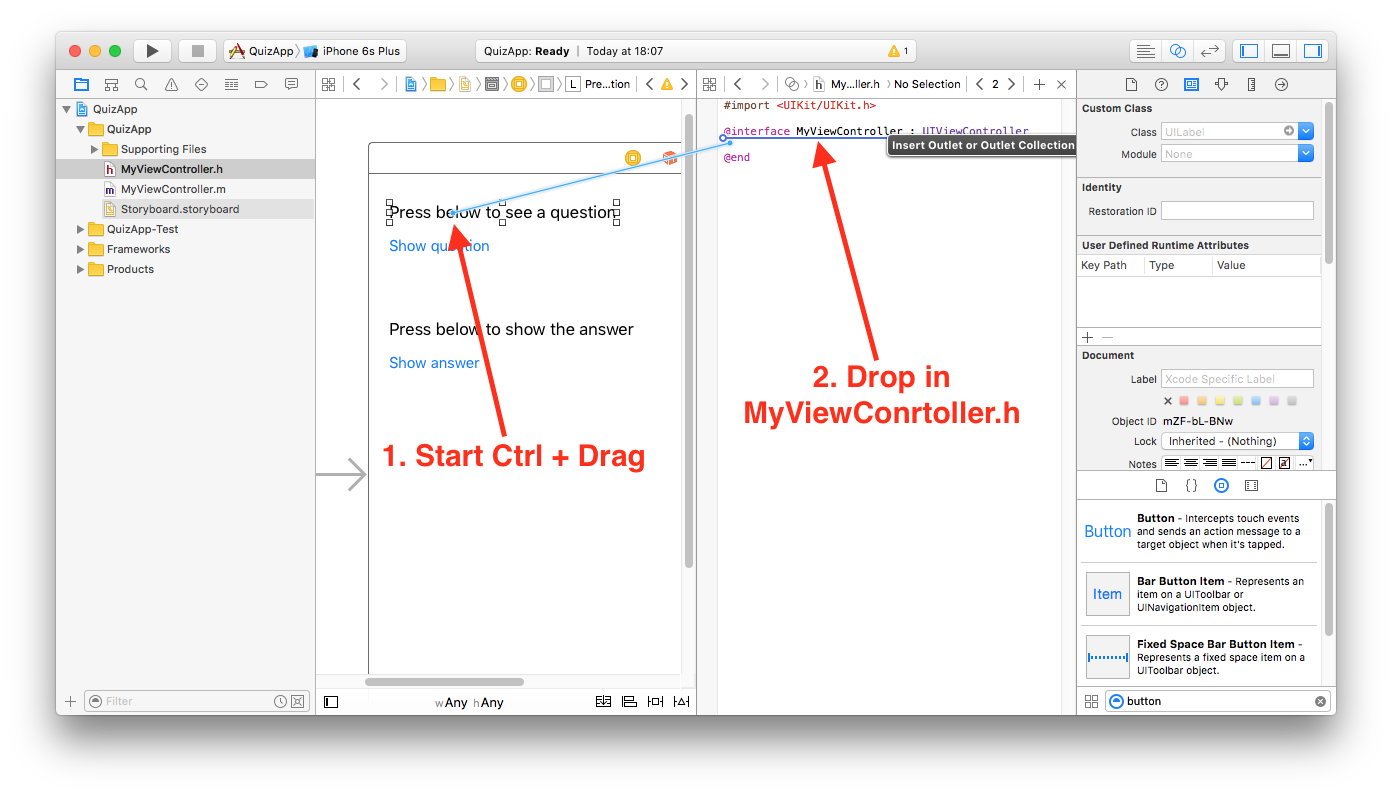Expand the Products group
The image size is (1392, 795).
click(81, 269)
